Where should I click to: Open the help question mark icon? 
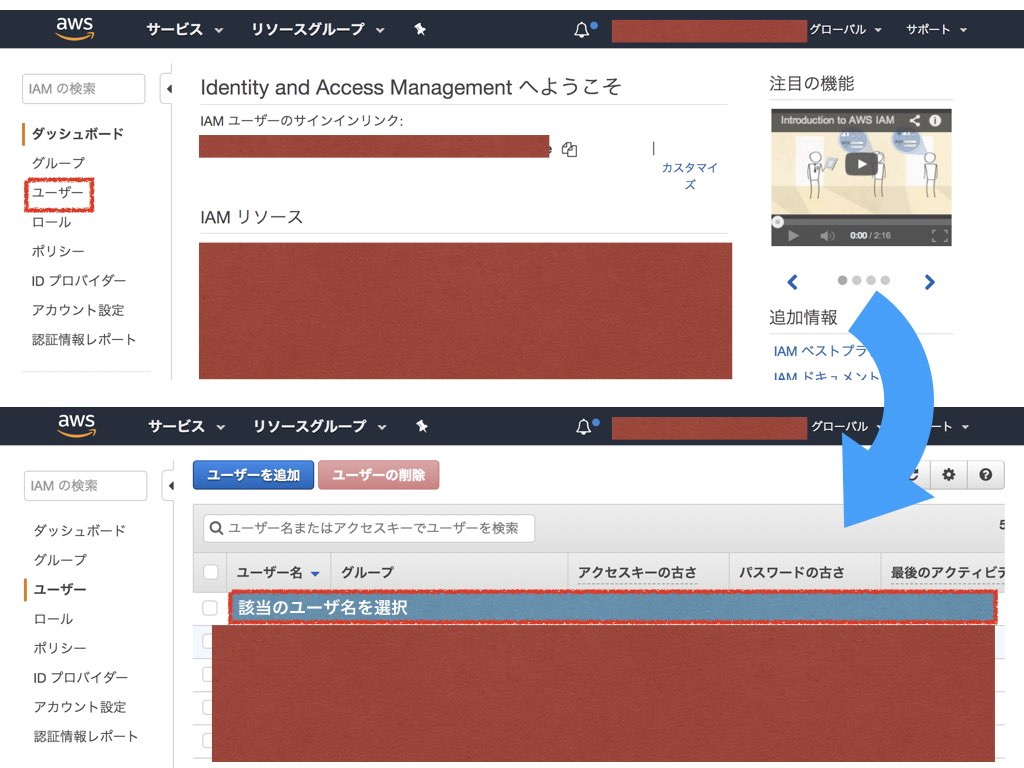[985, 475]
